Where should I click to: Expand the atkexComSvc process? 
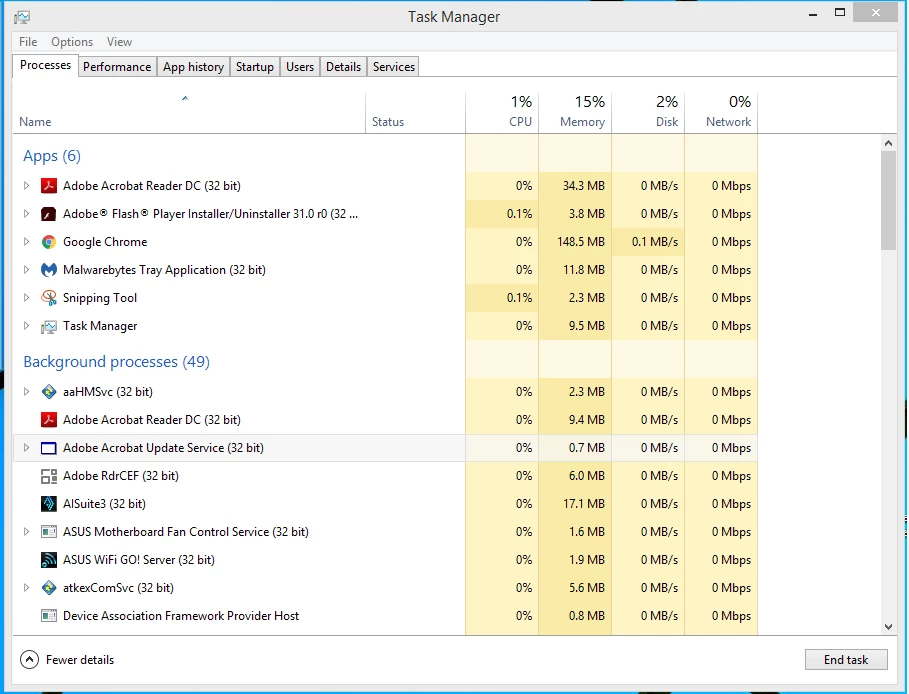point(26,588)
